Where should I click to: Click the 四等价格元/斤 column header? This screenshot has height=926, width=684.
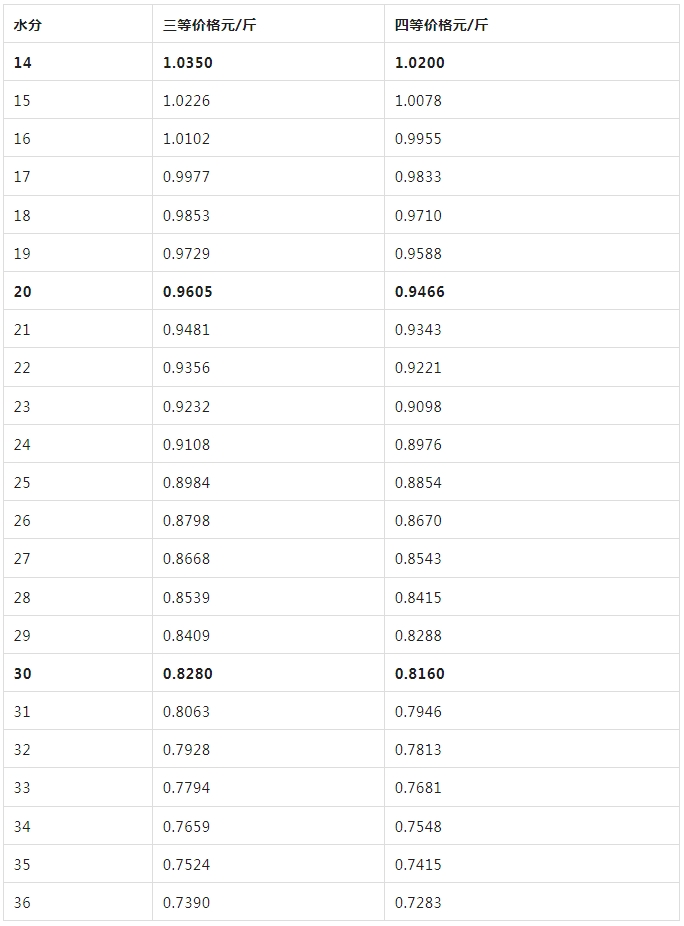(x=441, y=25)
